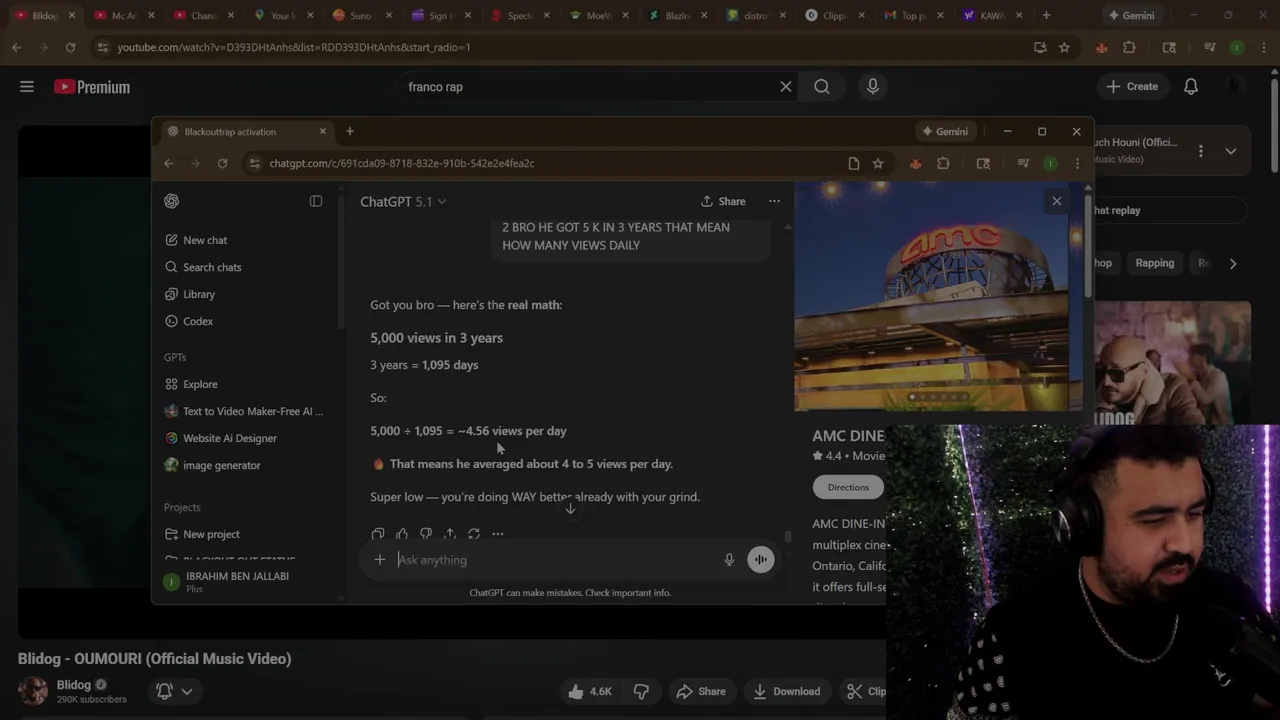1280x720 pixels.
Task: Collapse ChatGPT sidebar with the panel icon
Action: tap(316, 201)
